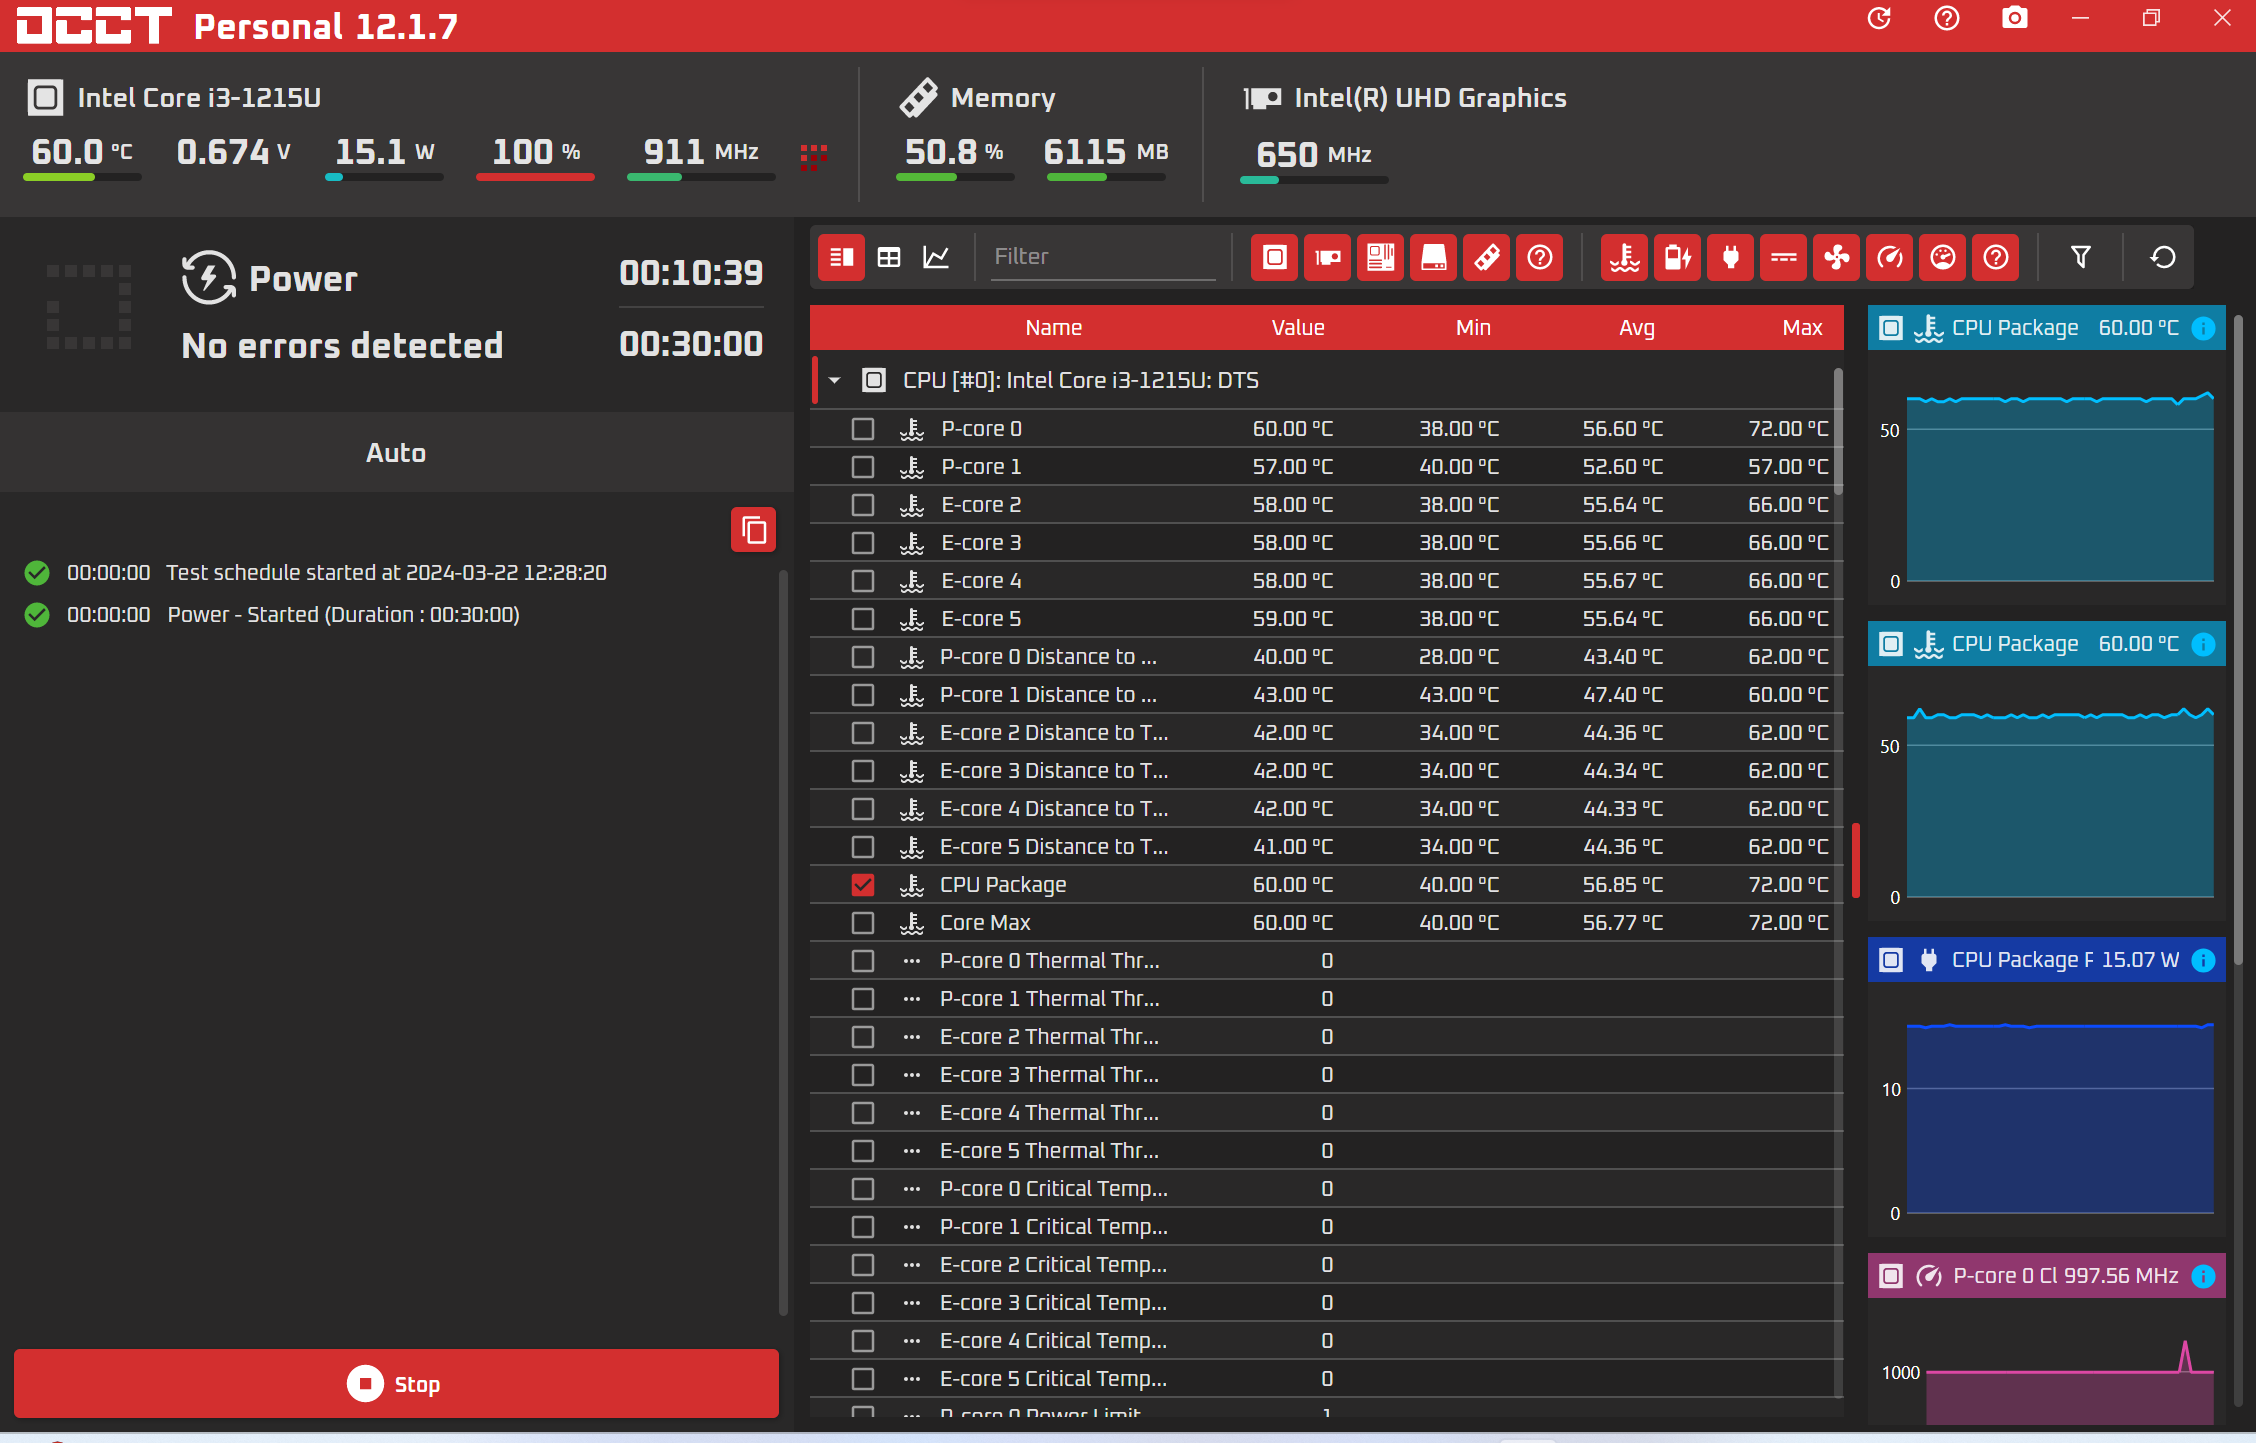The width and height of the screenshot is (2256, 1443).
Task: Check the P-core 1 Critical Temperature checkbox
Action: 862,1227
